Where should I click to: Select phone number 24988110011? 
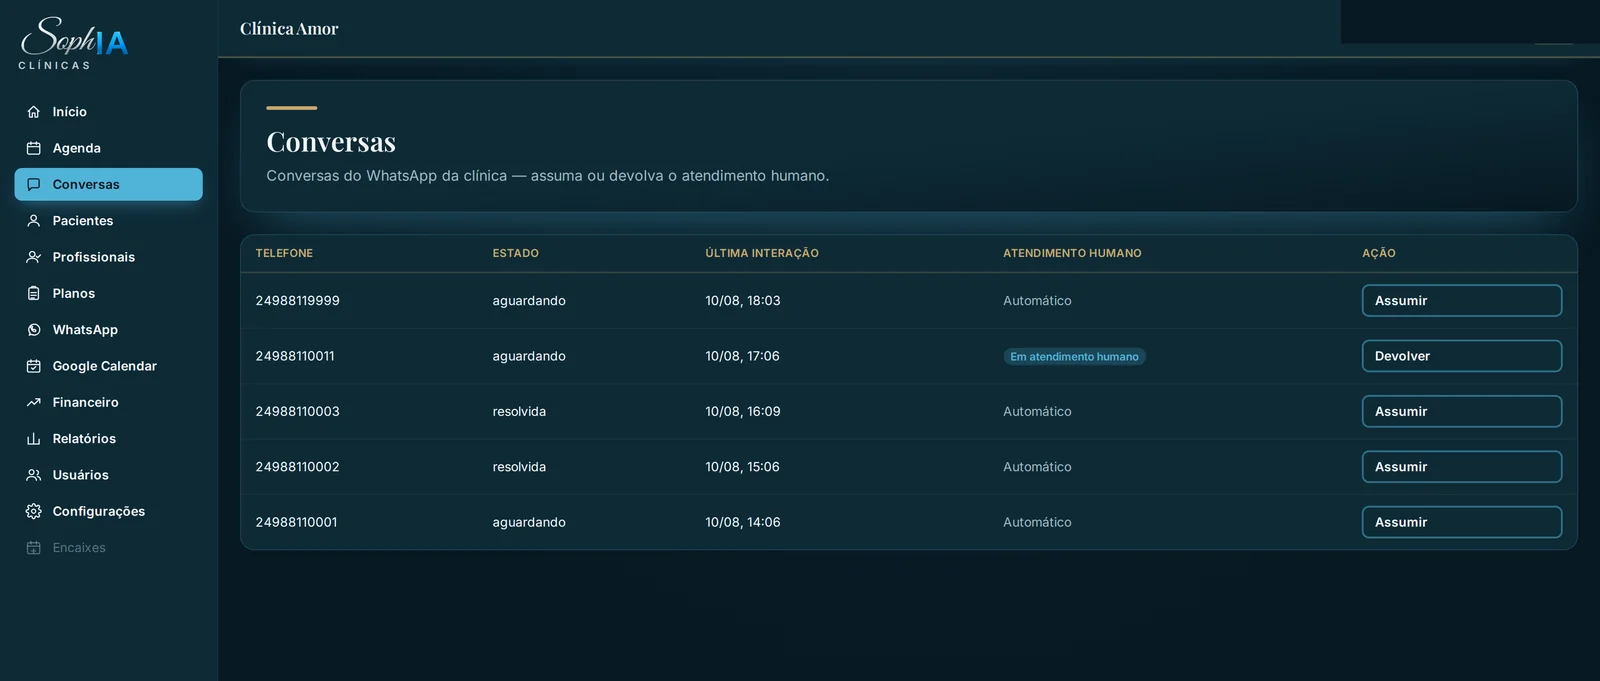295,356
